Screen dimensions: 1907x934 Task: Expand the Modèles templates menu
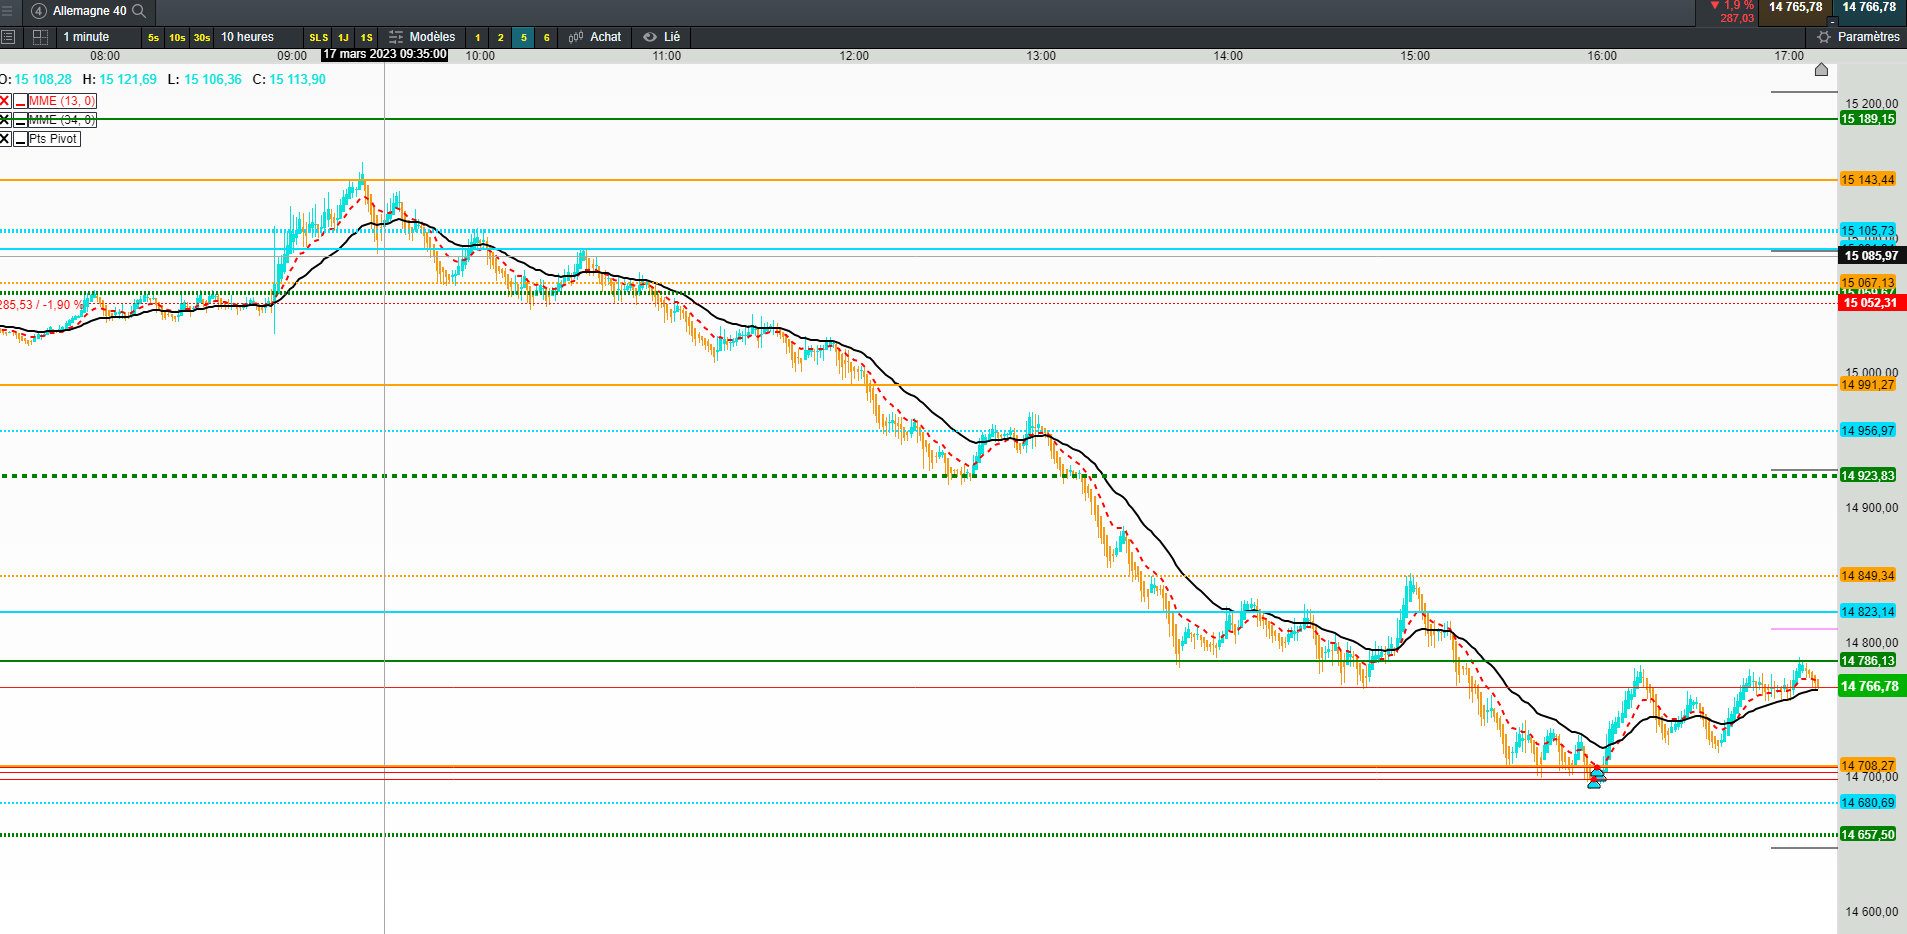pyautogui.click(x=422, y=37)
